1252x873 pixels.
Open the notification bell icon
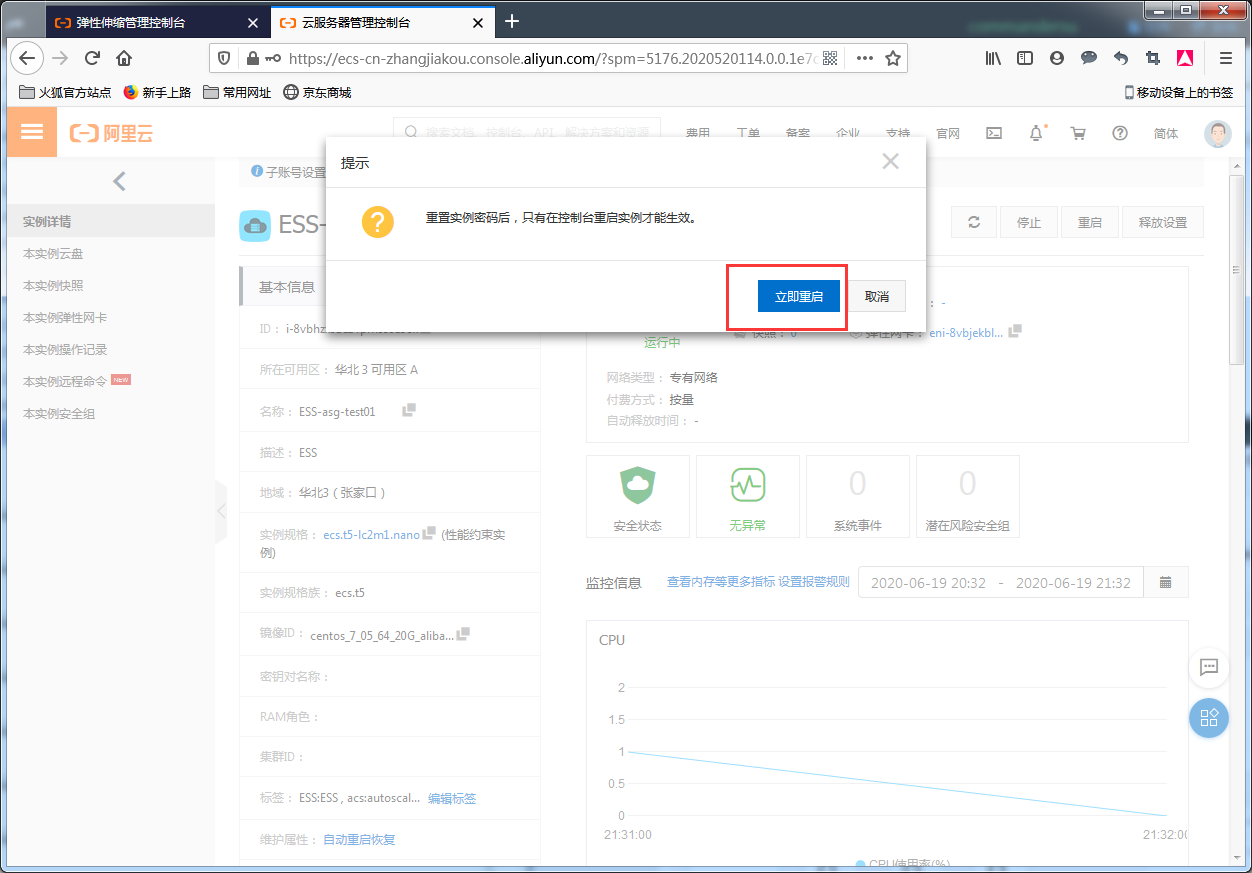click(x=1036, y=133)
